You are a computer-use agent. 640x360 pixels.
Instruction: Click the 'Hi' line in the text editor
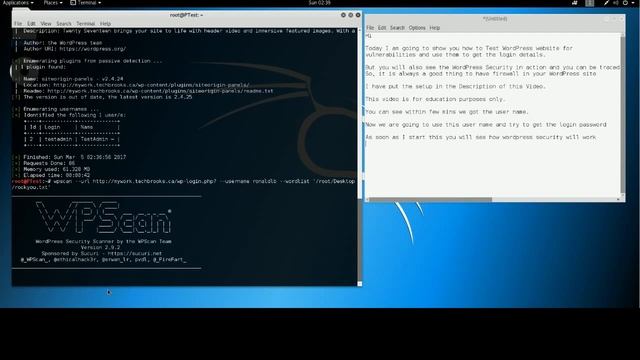click(x=369, y=36)
